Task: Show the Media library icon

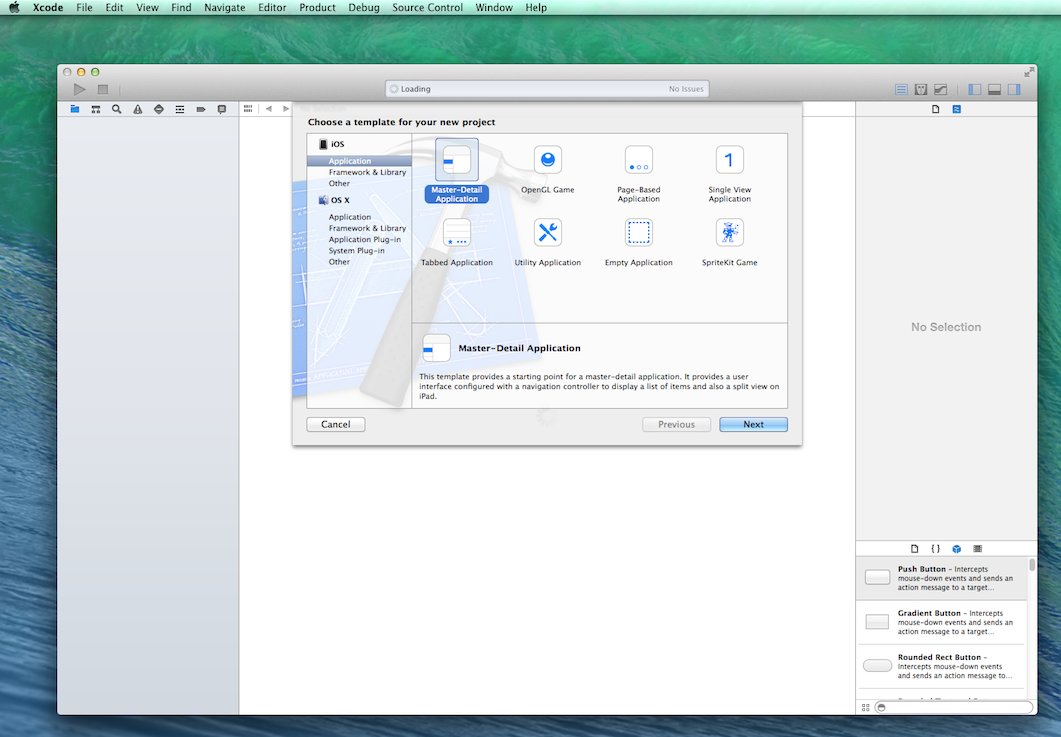Action: (978, 549)
